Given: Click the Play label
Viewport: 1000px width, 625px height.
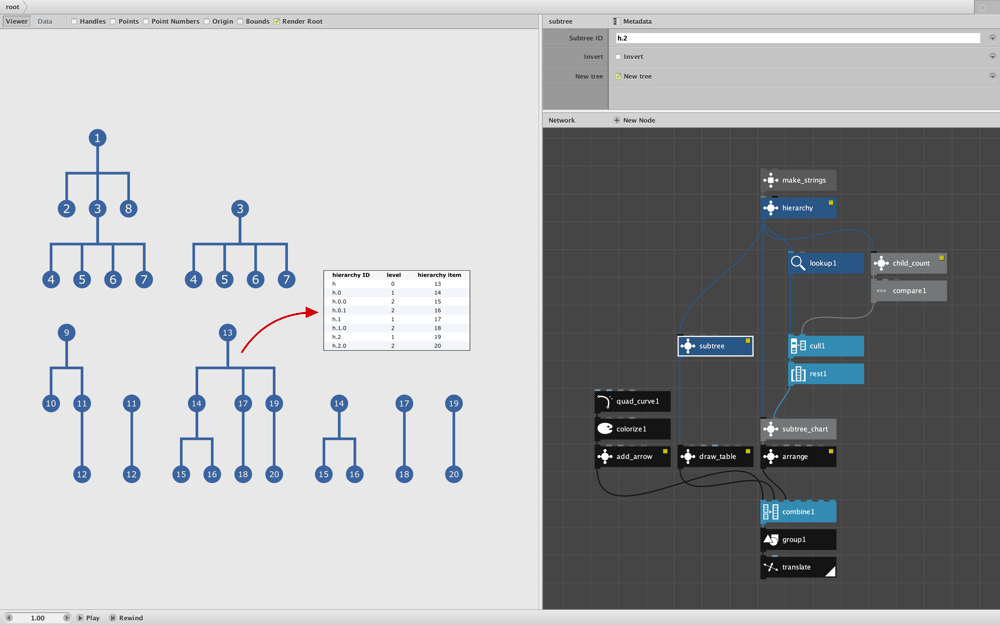Looking at the screenshot, I should pos(93,618).
